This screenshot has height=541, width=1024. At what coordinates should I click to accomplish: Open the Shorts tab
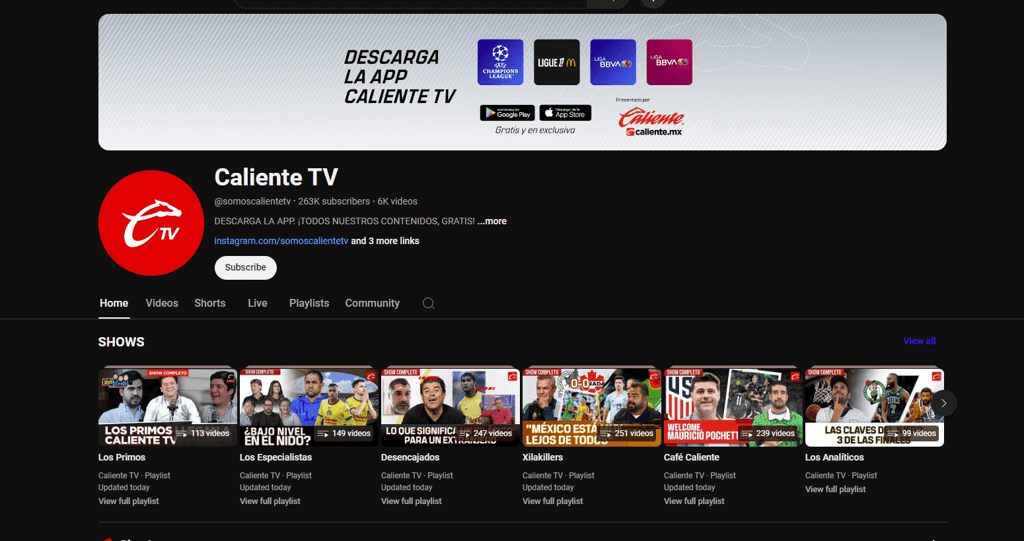(x=210, y=303)
